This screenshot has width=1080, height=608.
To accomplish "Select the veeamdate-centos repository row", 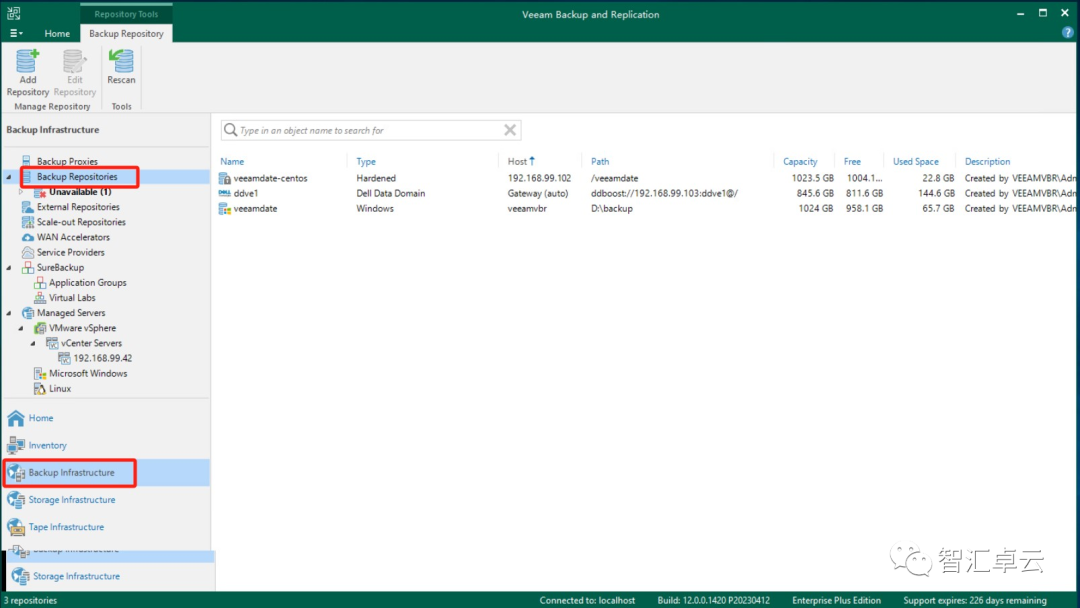I will [646, 178].
